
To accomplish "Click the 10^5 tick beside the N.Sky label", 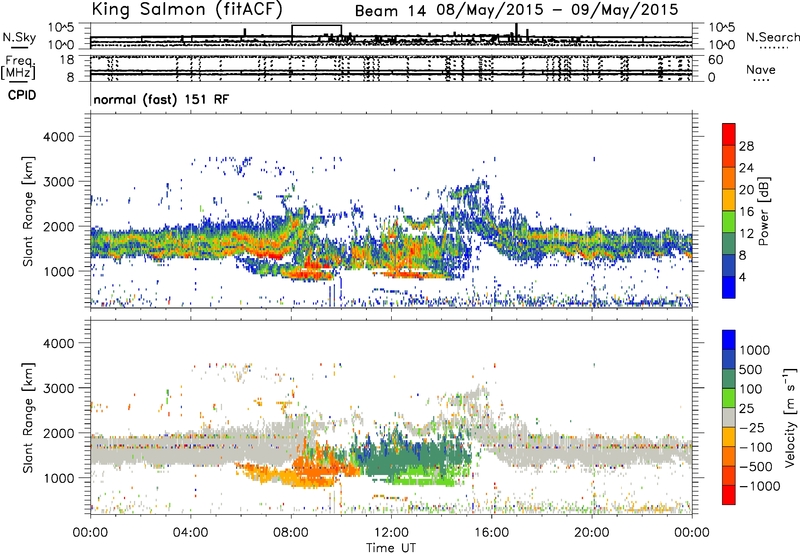I will coord(62,27).
